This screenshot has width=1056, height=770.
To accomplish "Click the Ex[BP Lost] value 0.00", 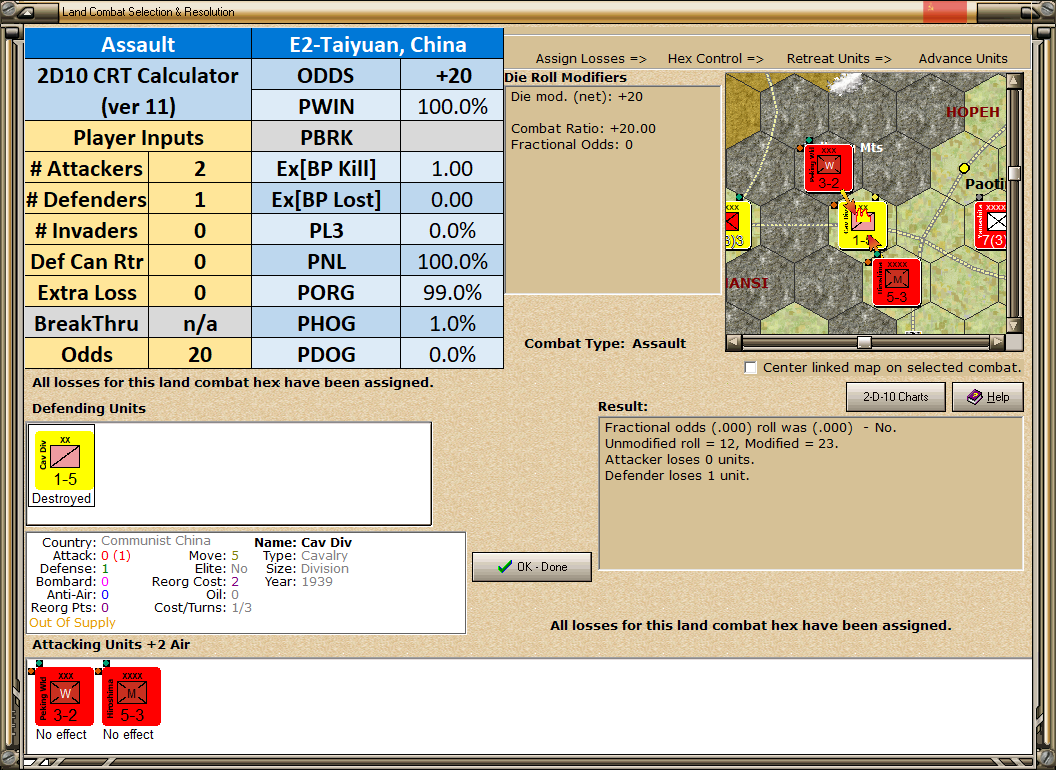I will click(x=452, y=199).
